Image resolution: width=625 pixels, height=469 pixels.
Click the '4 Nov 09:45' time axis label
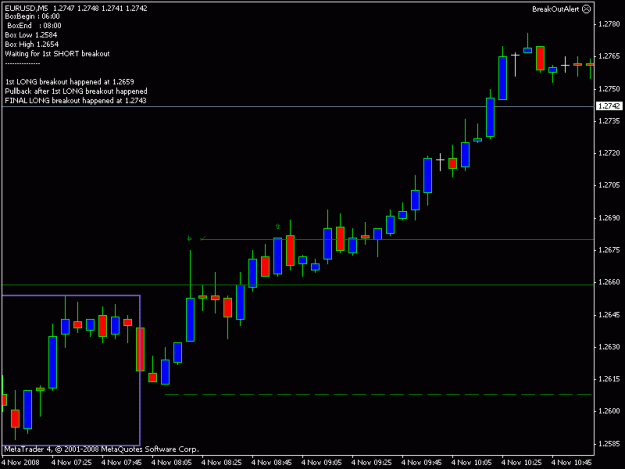pos(422,462)
